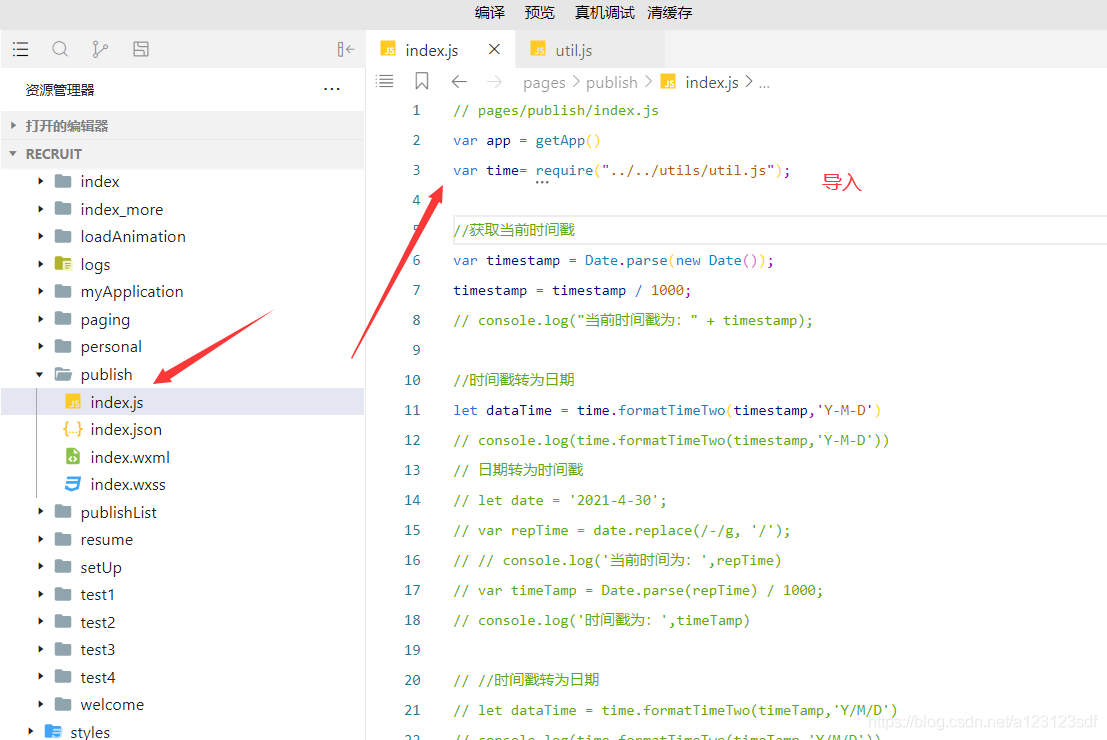Expand the paging folder

[41, 319]
